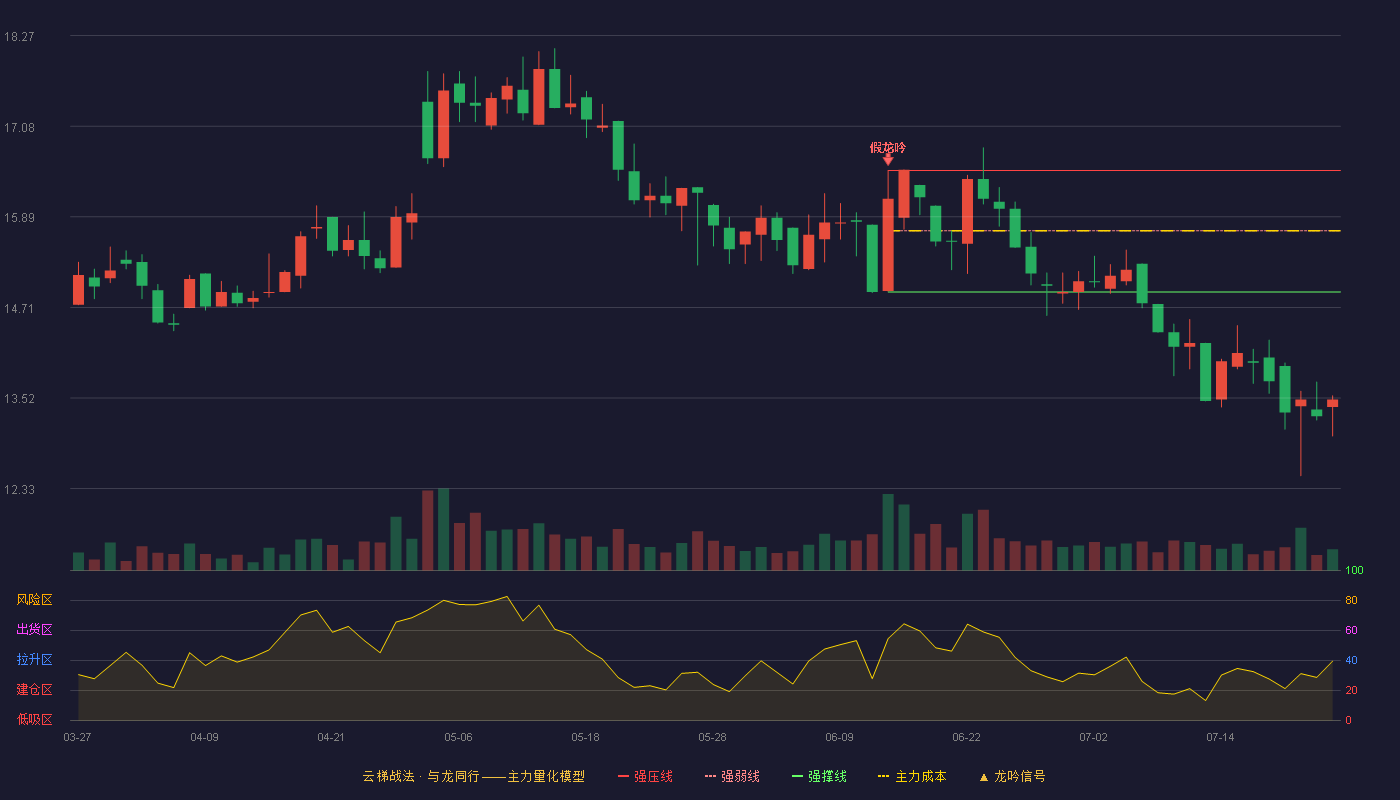Click the 03-27 date label

(77, 737)
